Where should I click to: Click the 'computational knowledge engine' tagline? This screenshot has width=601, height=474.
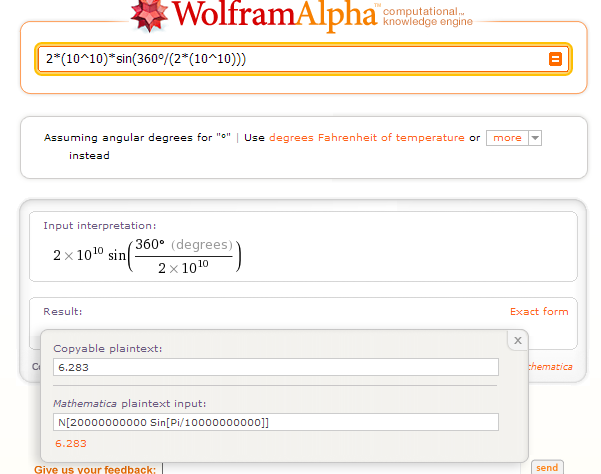click(x=428, y=16)
